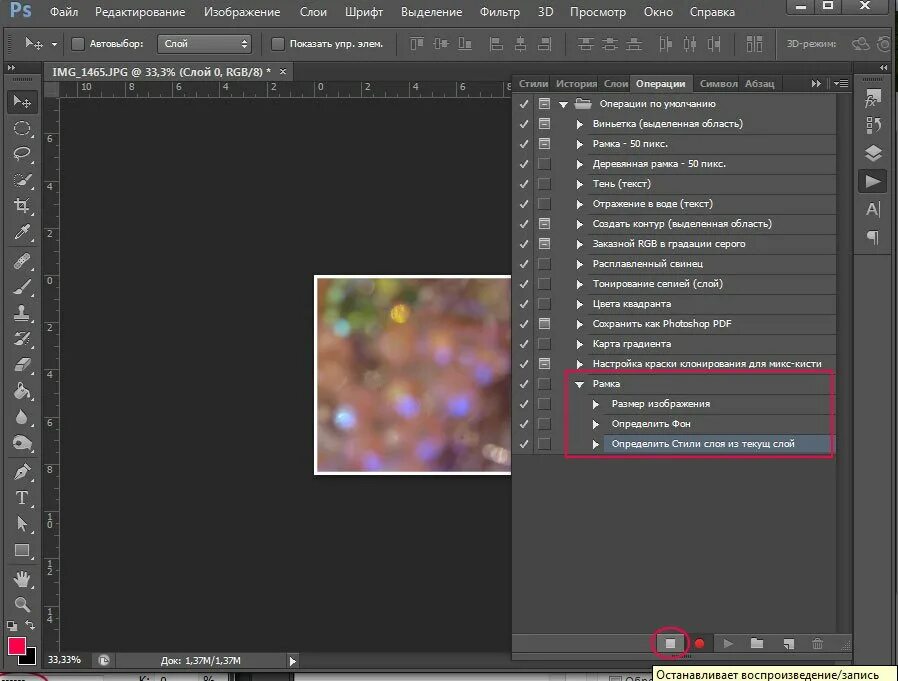Select the Brush tool
Screen dimensions: 898x681
coord(22,287)
